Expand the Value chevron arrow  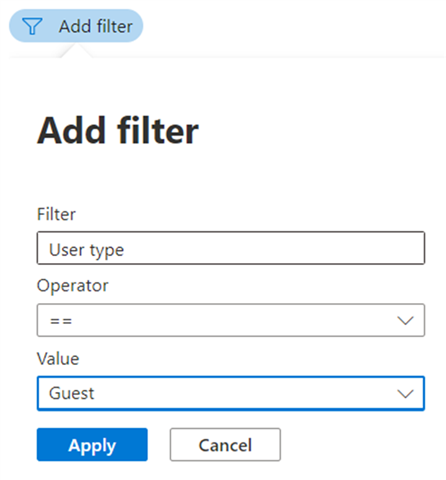405,394
